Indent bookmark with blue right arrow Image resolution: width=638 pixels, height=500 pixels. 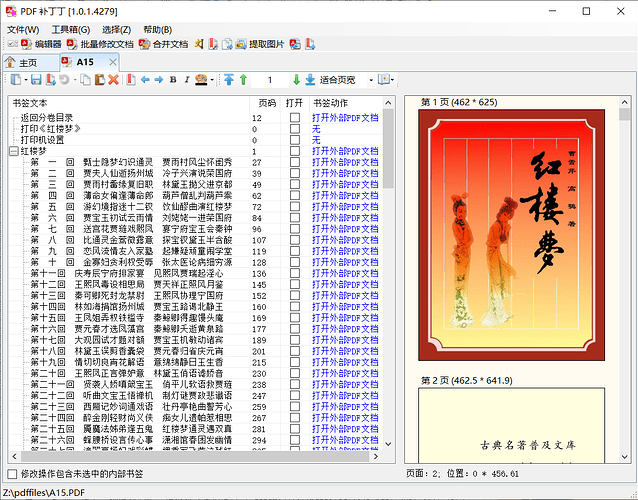(x=159, y=80)
